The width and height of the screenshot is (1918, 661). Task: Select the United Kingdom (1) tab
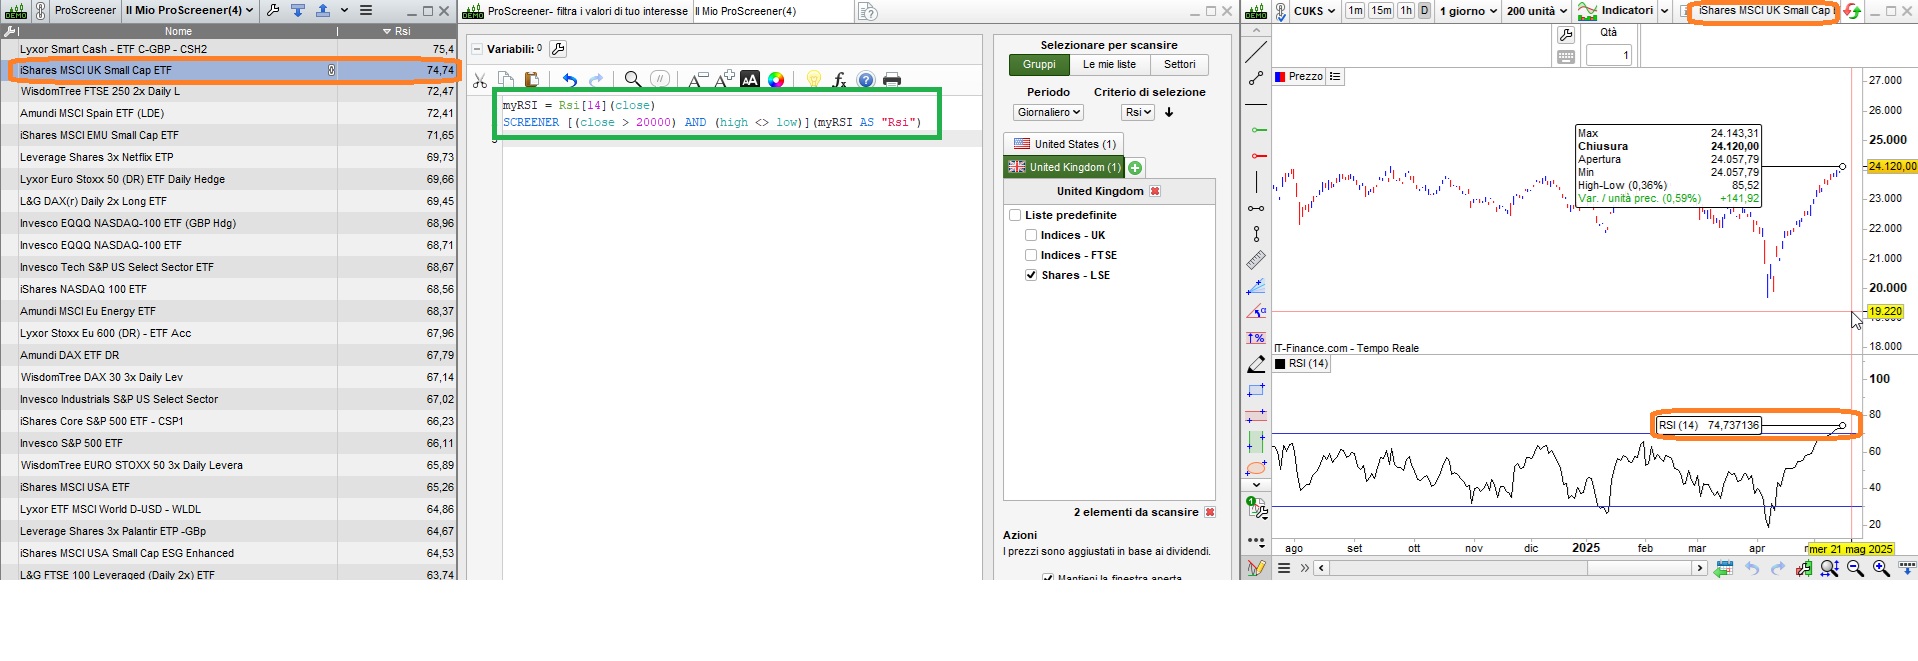click(1064, 167)
